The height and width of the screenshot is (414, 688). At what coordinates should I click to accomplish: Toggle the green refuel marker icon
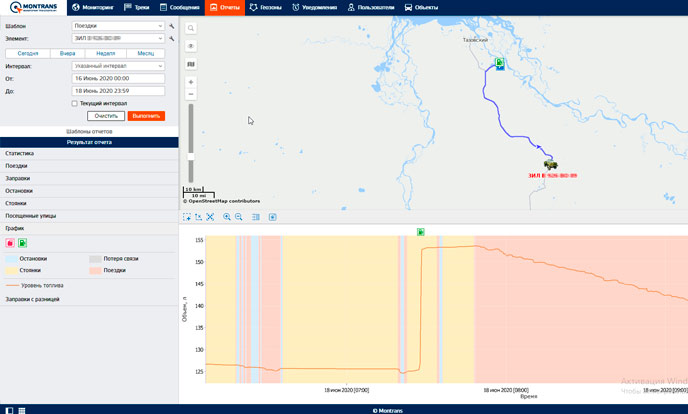pos(22,243)
